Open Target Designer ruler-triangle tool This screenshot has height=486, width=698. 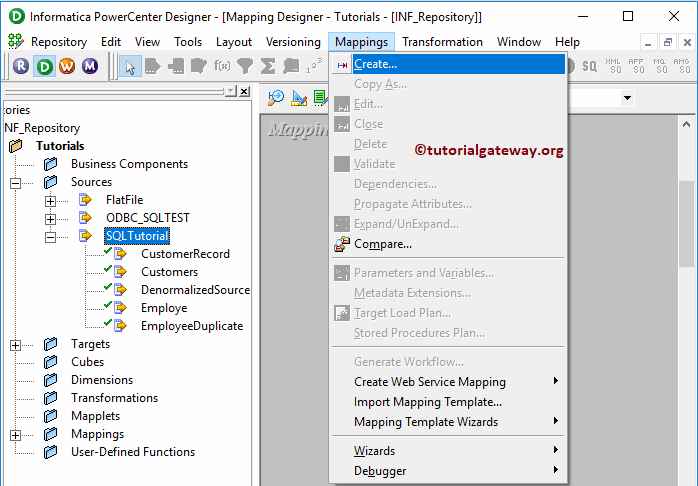click(299, 98)
